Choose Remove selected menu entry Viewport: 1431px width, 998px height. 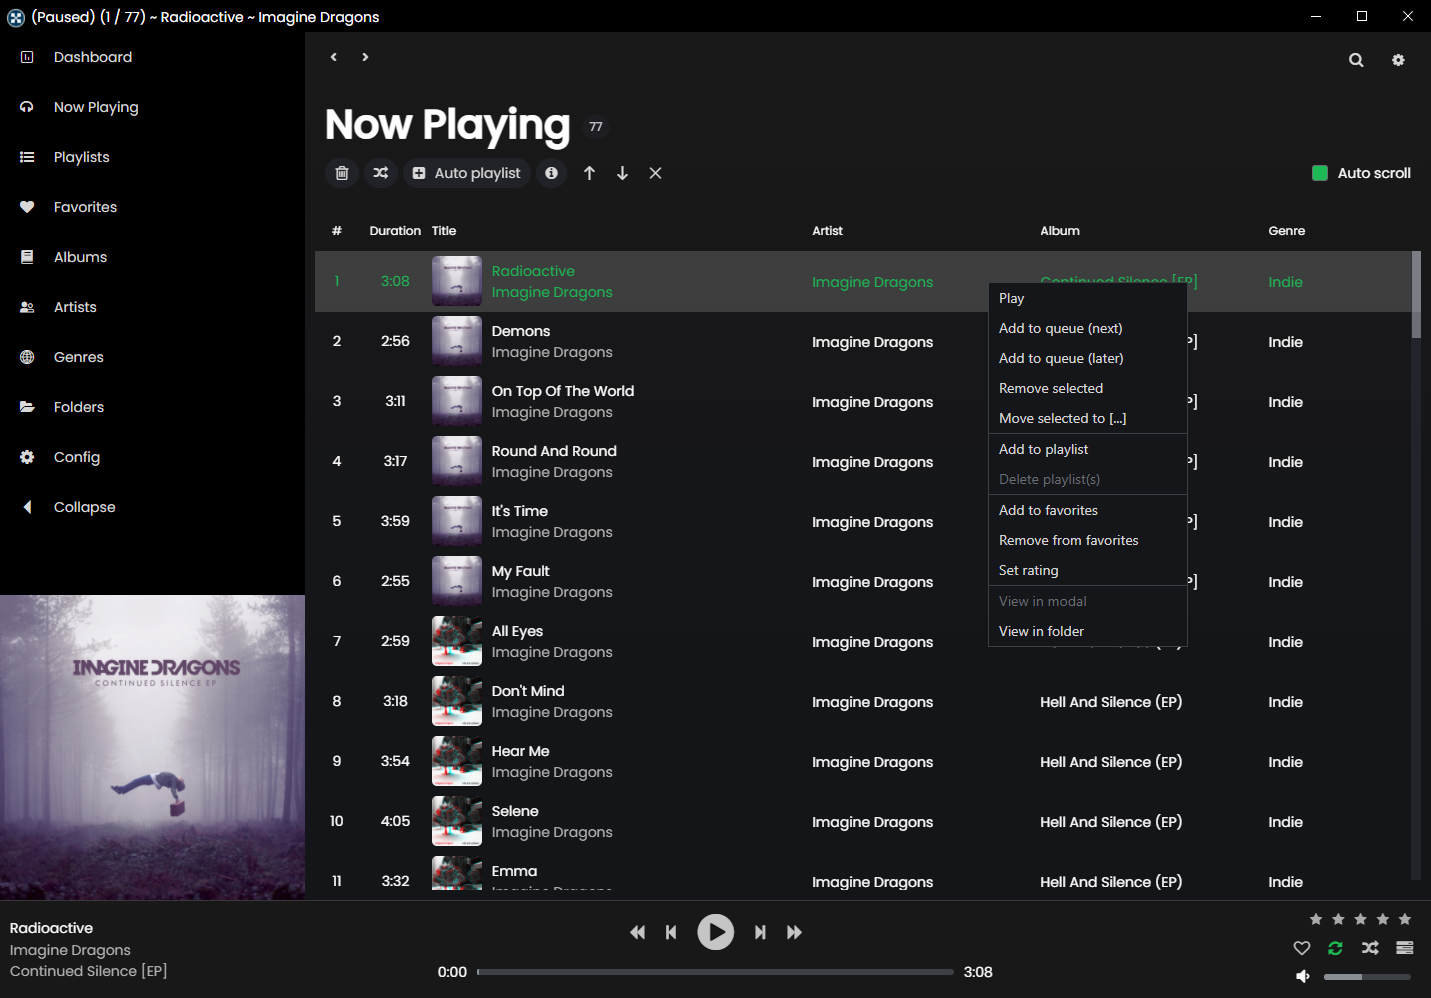[1088, 388]
